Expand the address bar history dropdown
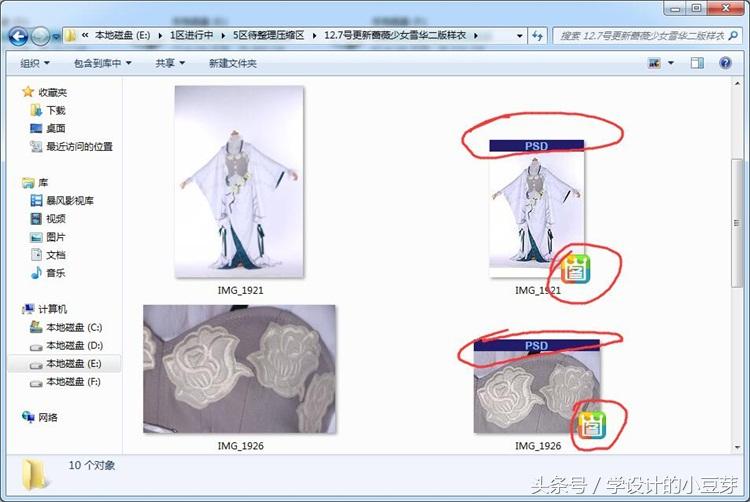Screen dimensions: 750x502 pyautogui.click(x=520, y=36)
